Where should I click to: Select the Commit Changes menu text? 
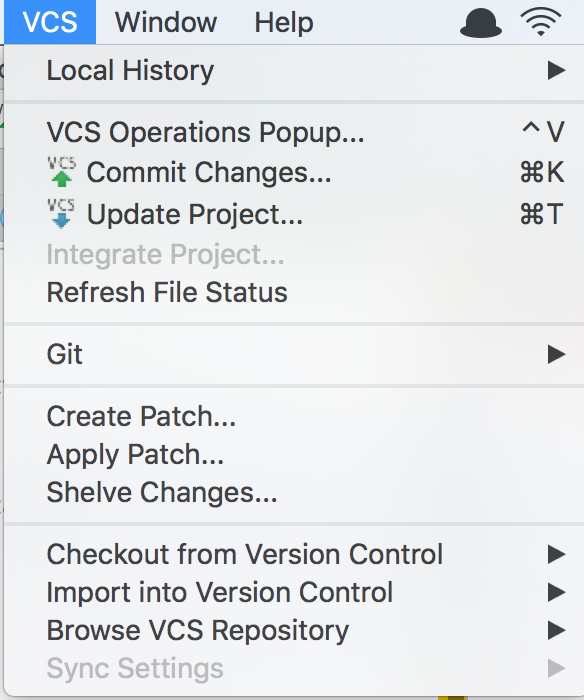209,172
